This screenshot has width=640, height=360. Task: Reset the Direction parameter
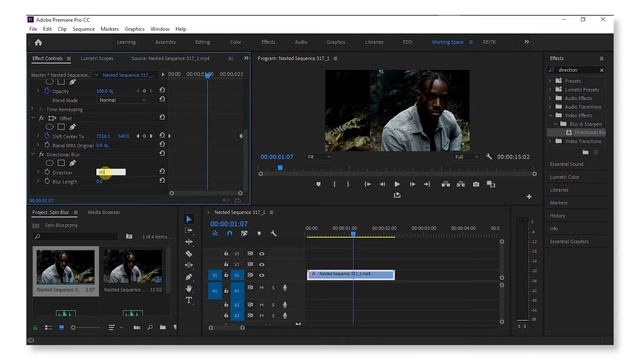(162, 171)
